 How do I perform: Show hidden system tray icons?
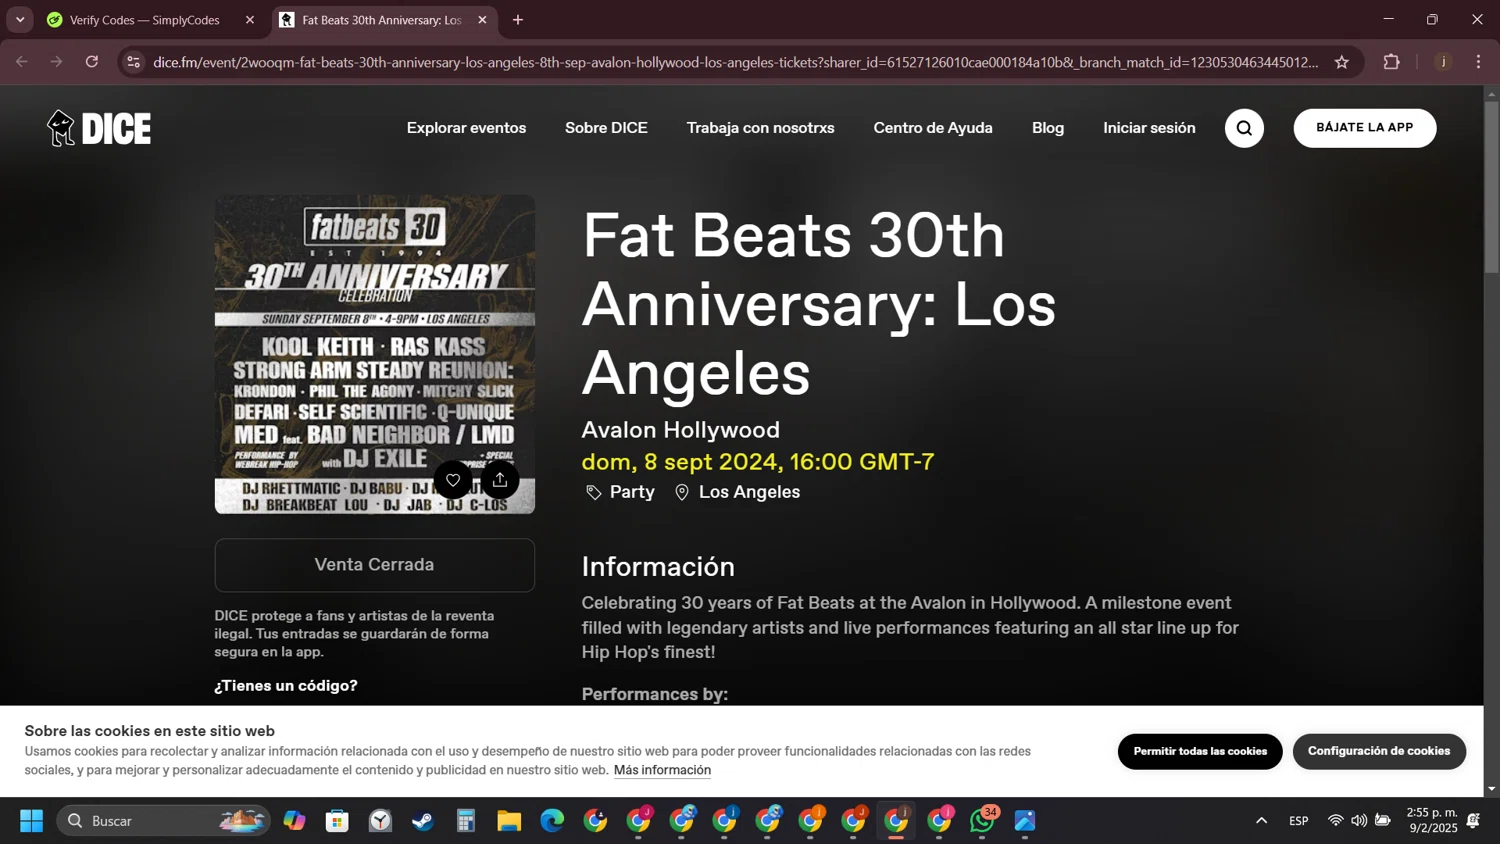coord(1262,821)
